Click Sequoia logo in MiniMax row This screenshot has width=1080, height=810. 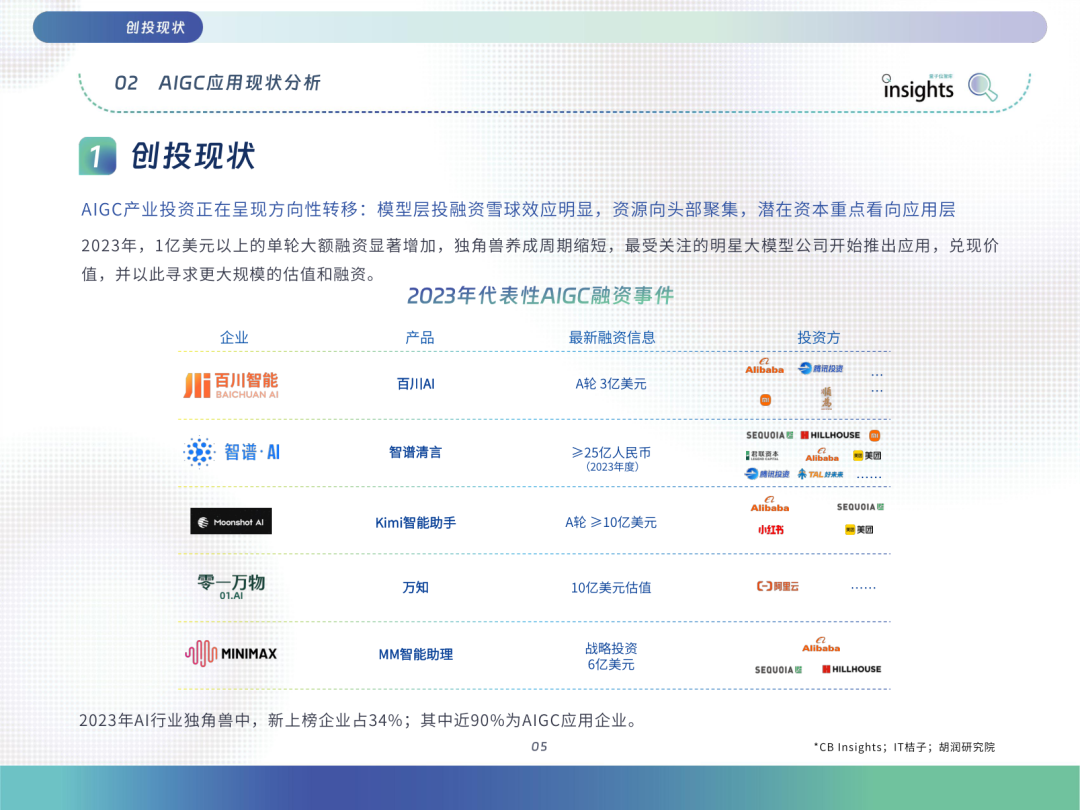[778, 669]
